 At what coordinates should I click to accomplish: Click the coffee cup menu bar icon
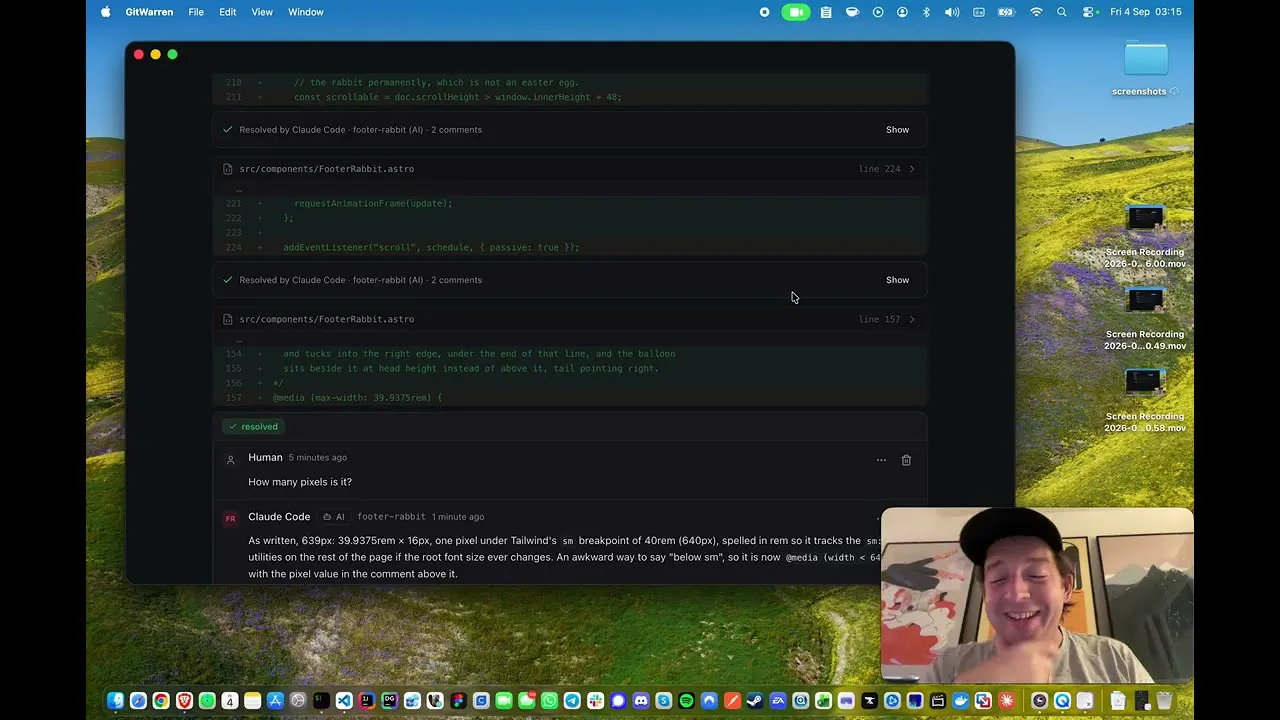(852, 12)
